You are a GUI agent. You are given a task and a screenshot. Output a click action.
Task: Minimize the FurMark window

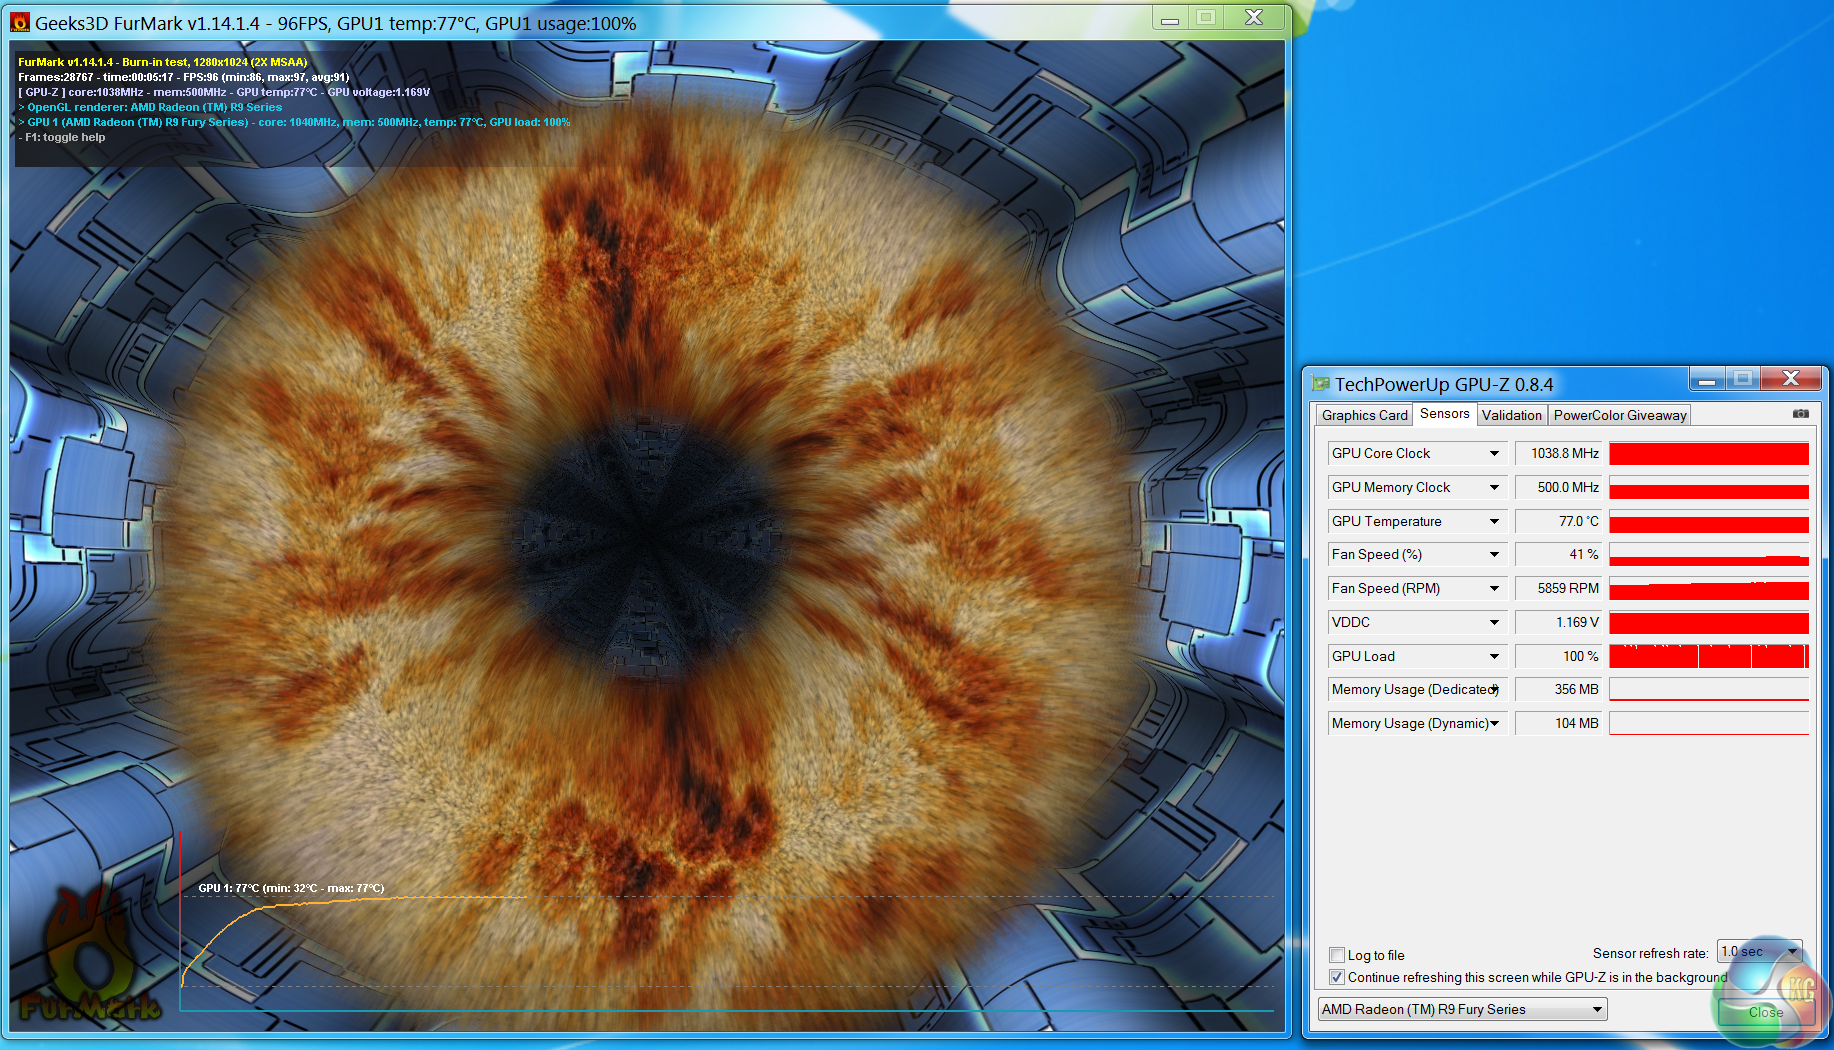tap(1169, 17)
